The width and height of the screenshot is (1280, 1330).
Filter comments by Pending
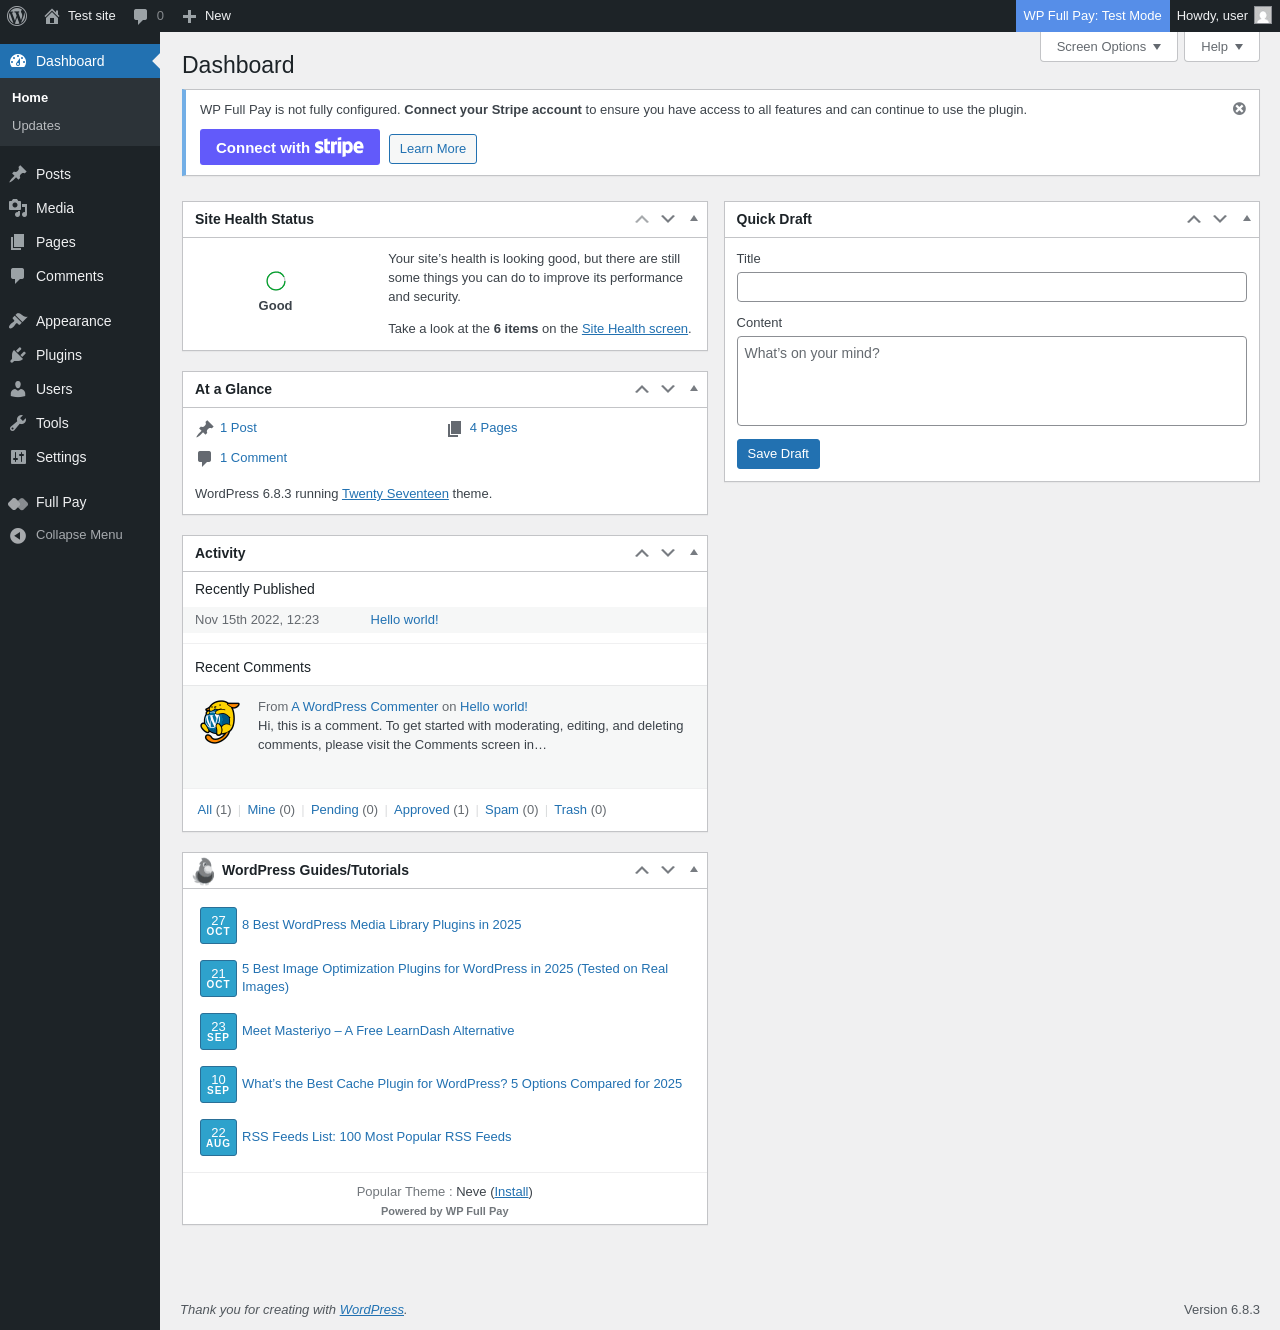pos(335,810)
